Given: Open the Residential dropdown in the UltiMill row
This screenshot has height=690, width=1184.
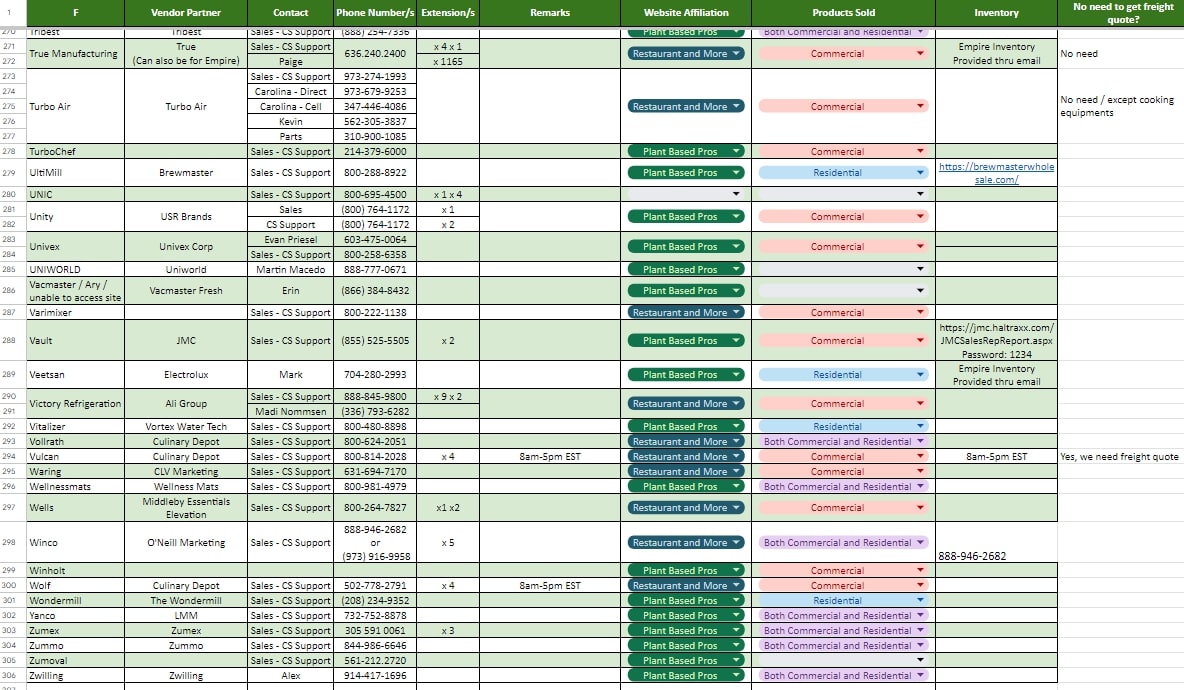Looking at the screenshot, I should 843,173.
